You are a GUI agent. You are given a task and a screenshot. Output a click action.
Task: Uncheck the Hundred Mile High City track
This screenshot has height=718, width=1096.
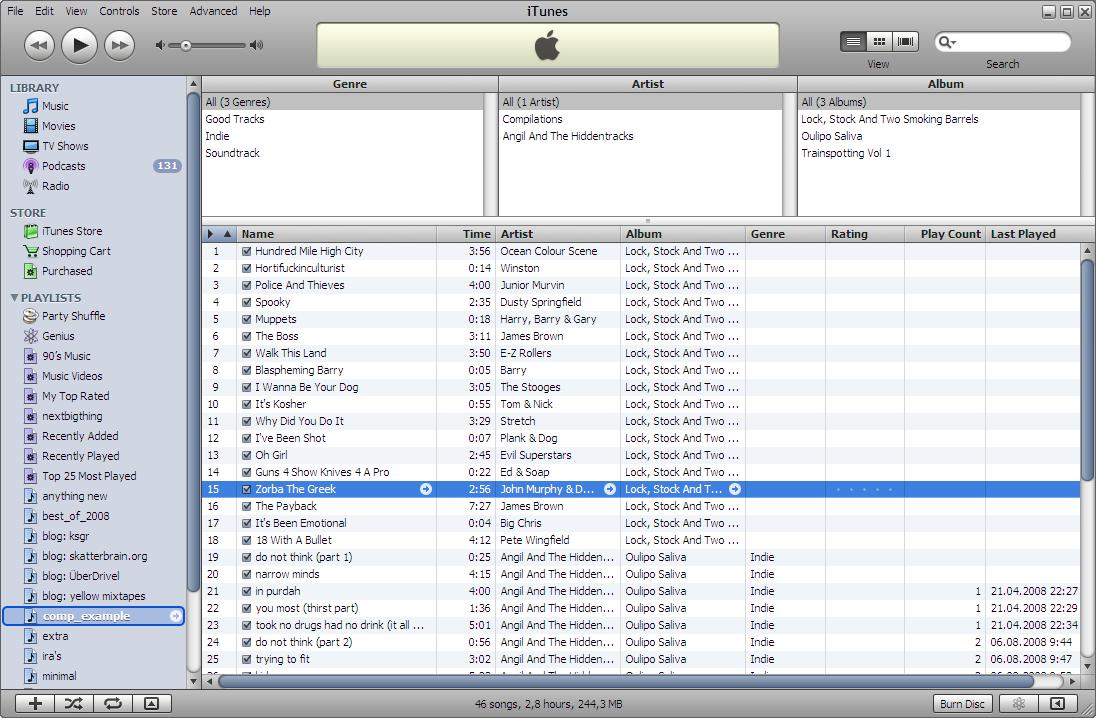coord(246,251)
